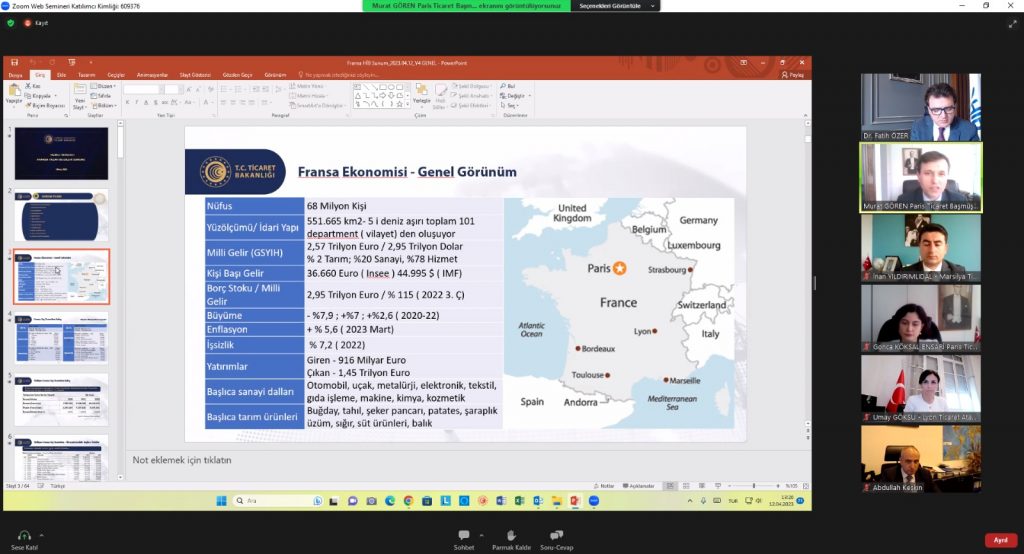This screenshot has height=554, width=1024.
Task: Open the Dosya tab in PowerPoint
Action: coord(15,75)
